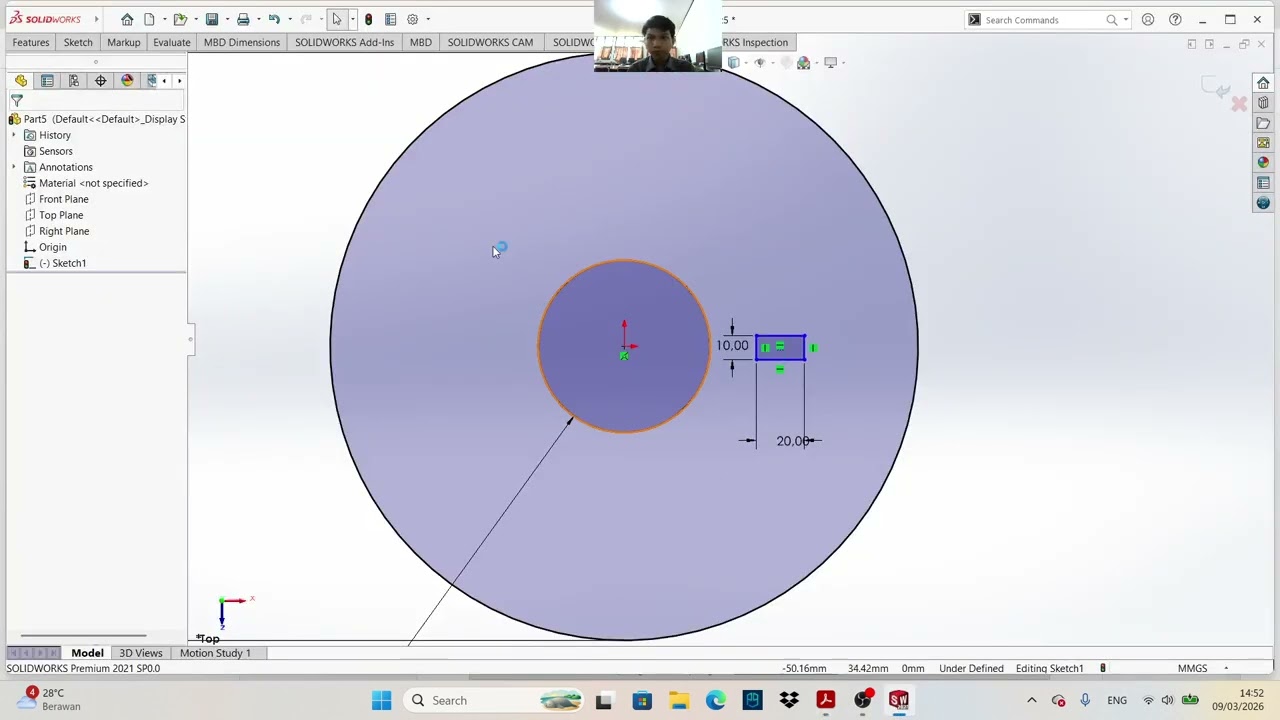
Task: Save the part with the Save icon
Action: (x=211, y=19)
